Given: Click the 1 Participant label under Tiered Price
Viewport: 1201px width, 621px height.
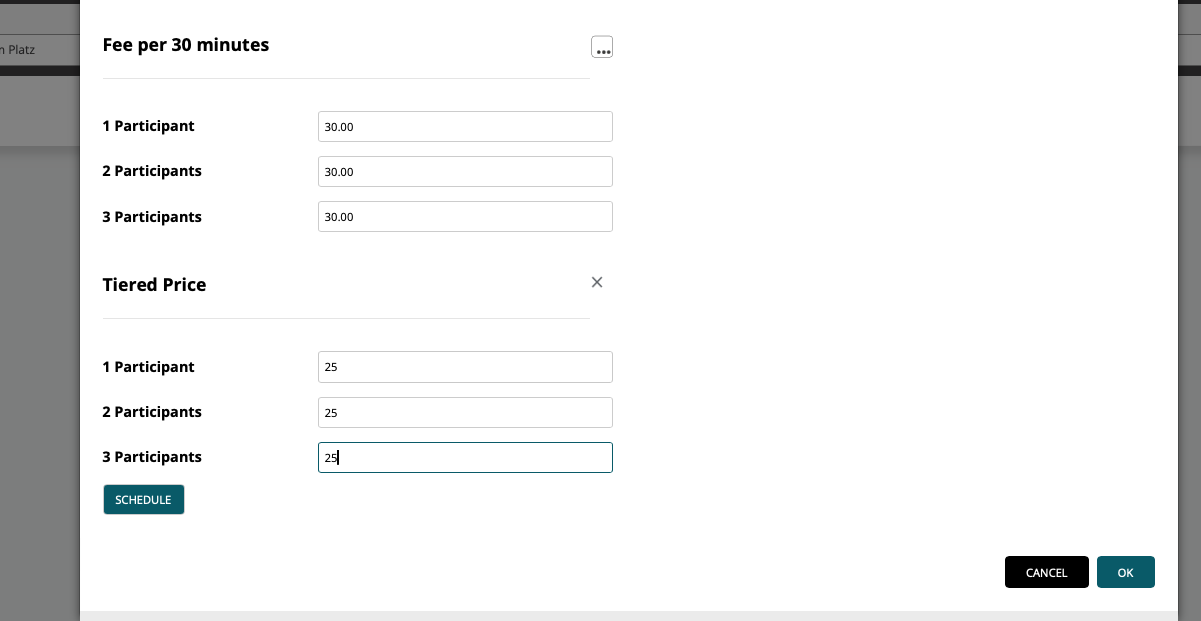Looking at the screenshot, I should 148,367.
